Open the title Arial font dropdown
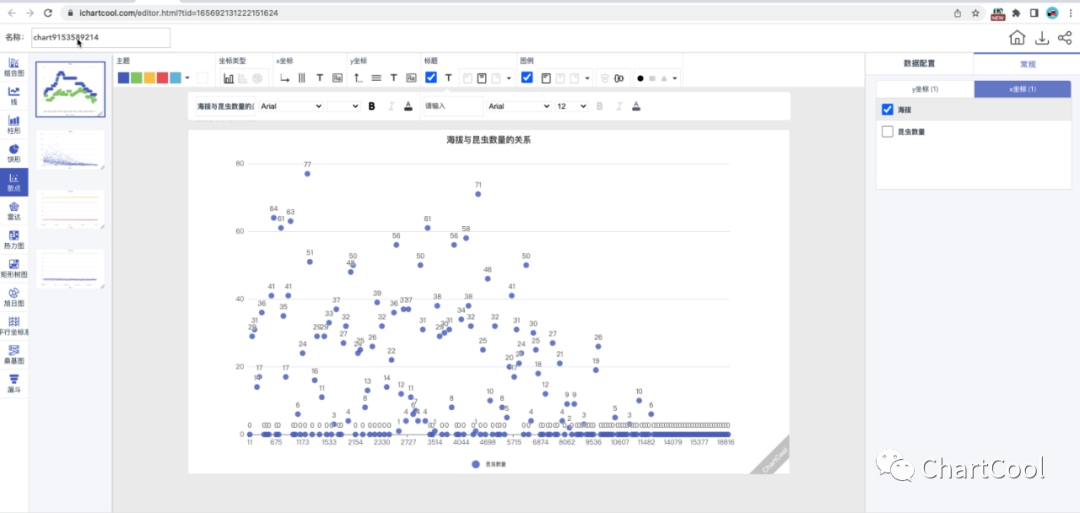This screenshot has height=513, width=1080. (290, 106)
